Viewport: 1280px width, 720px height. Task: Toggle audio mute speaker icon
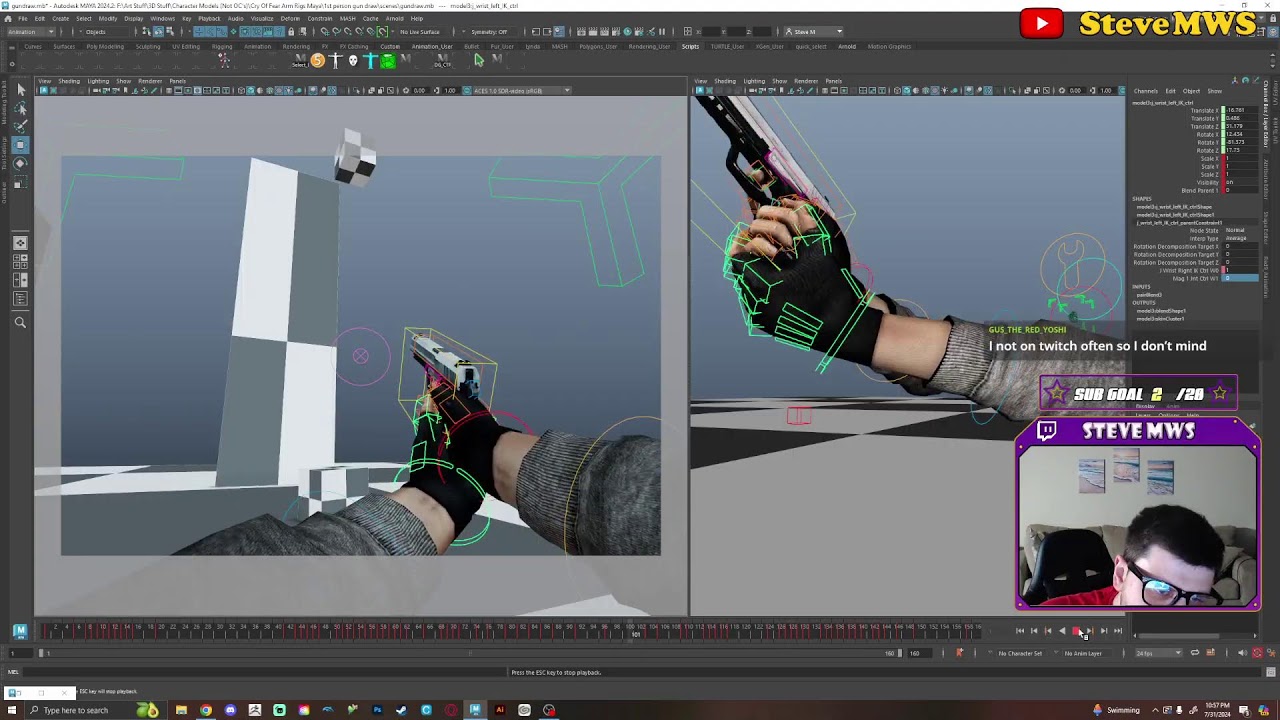click(x=1242, y=653)
